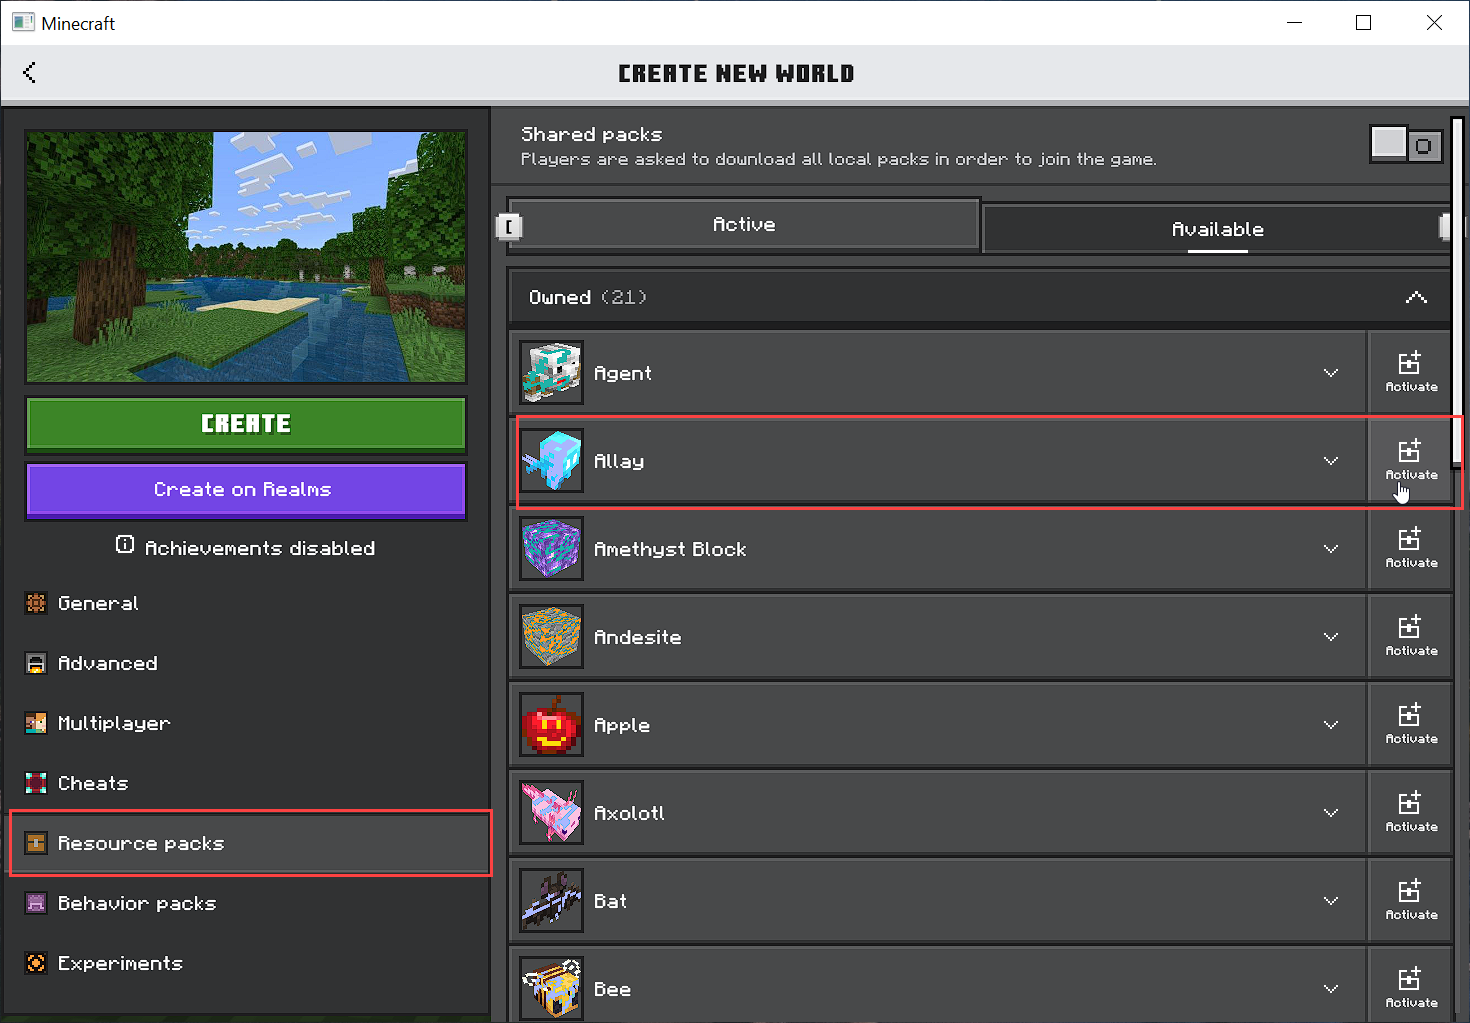
Task: Click the Apple pack icon
Action: coord(552,725)
